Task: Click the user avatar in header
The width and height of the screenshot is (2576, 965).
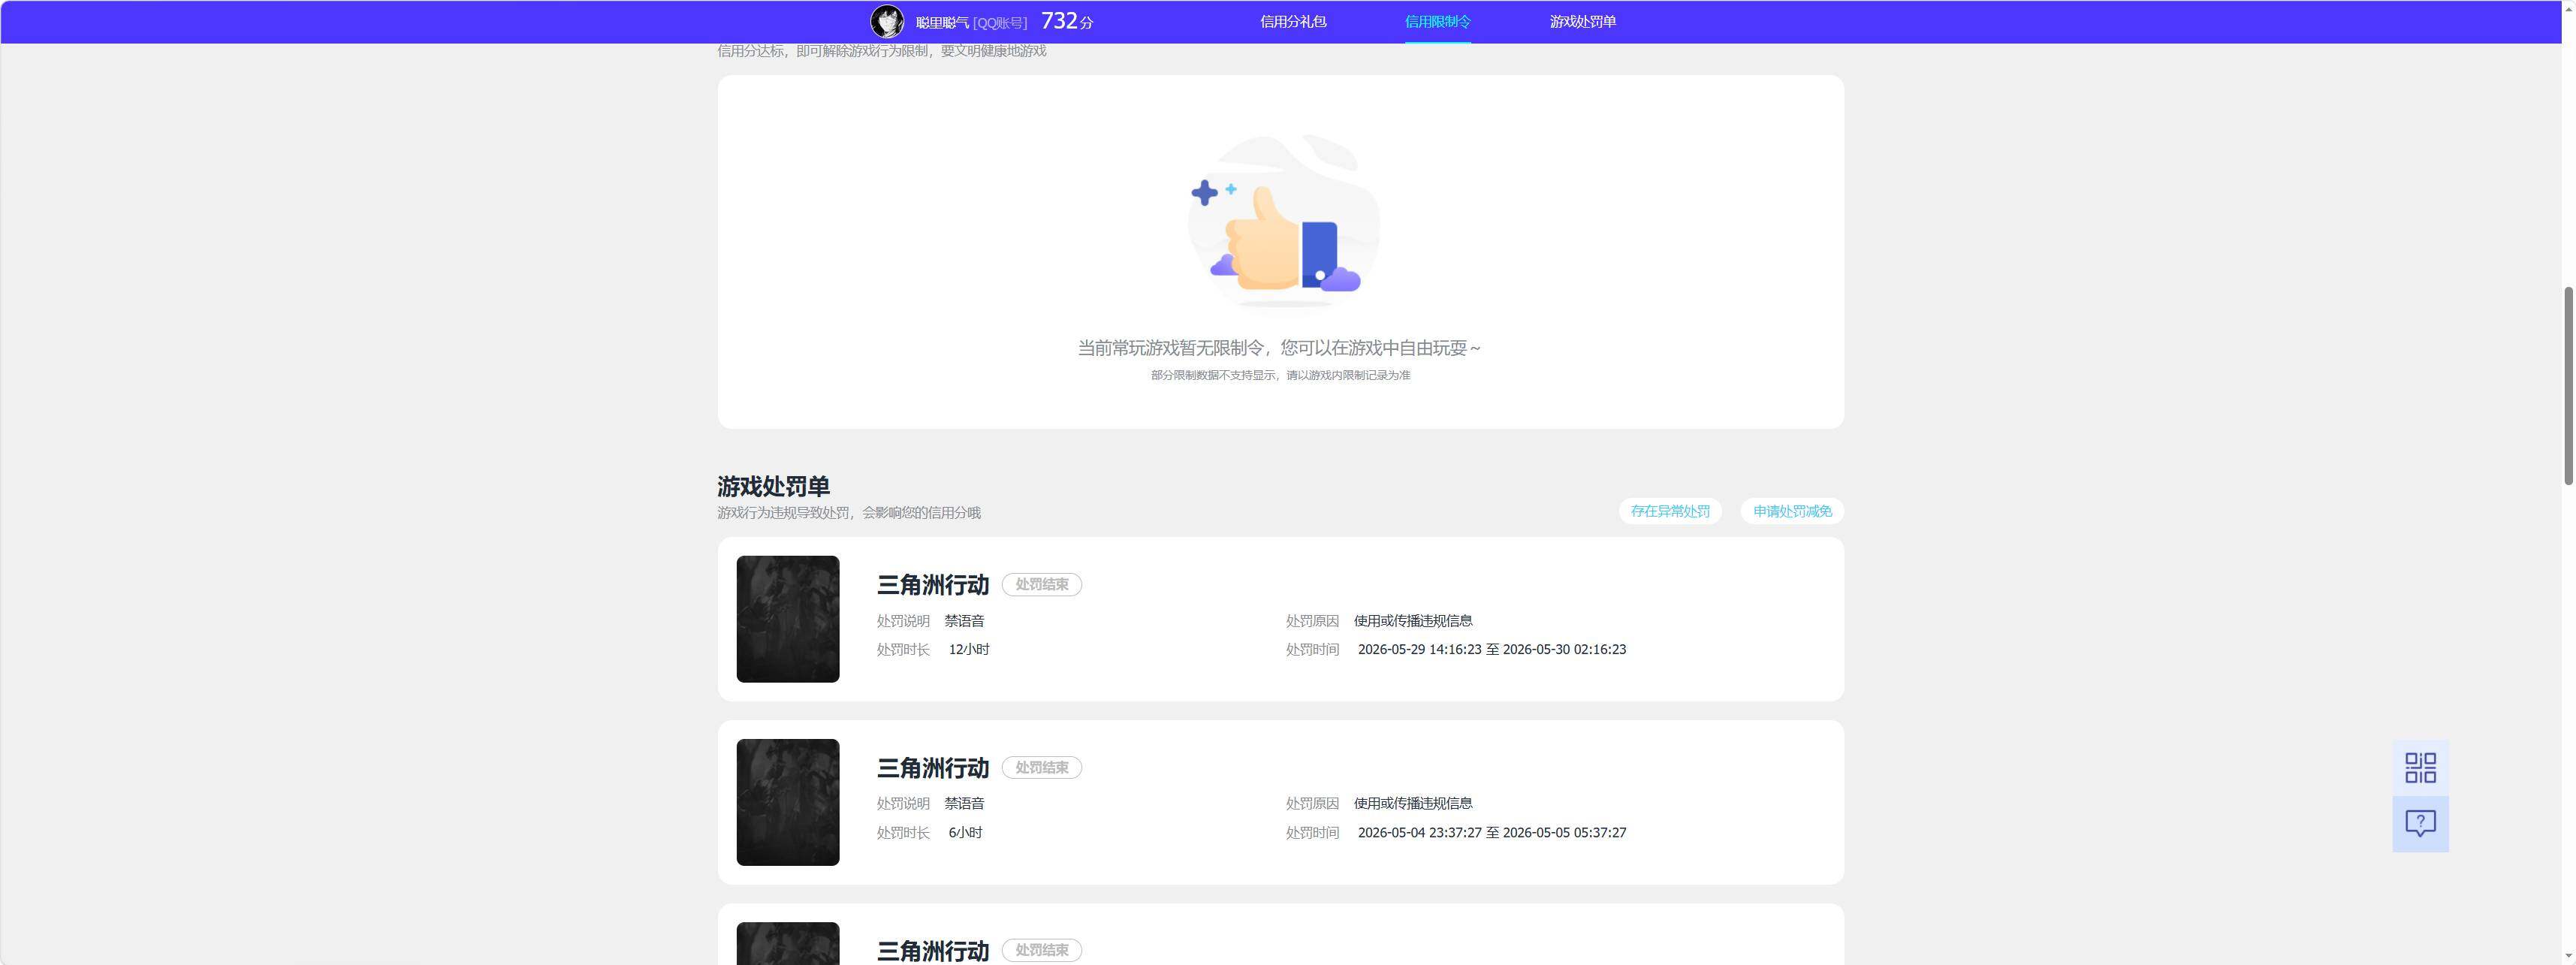Action: (x=886, y=21)
